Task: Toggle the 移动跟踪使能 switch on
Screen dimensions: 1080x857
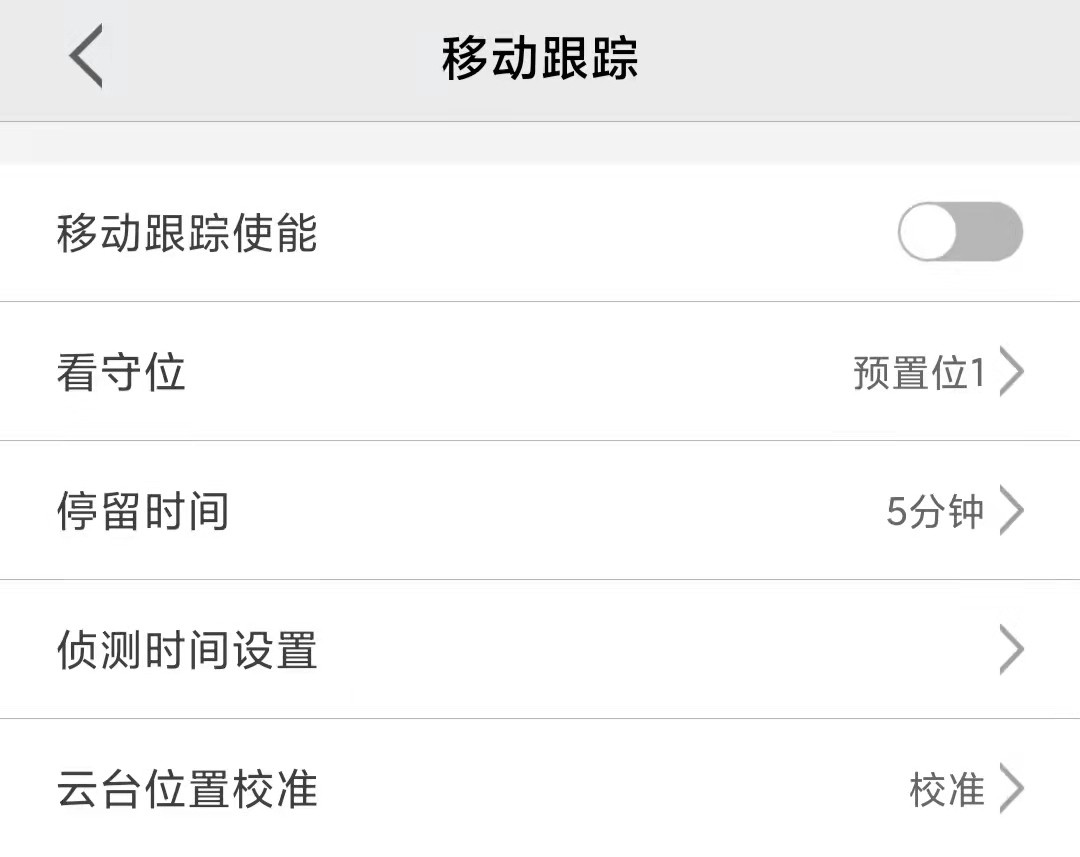Action: tap(960, 231)
